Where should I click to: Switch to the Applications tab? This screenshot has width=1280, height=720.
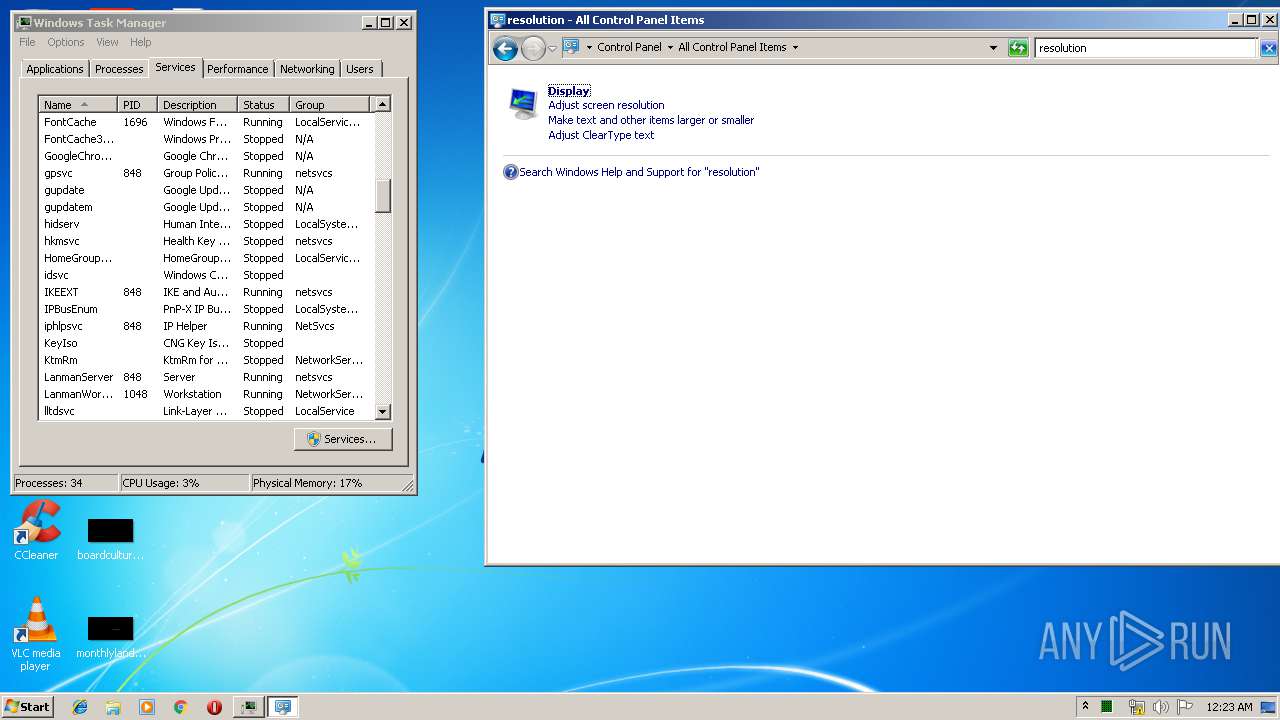point(55,69)
